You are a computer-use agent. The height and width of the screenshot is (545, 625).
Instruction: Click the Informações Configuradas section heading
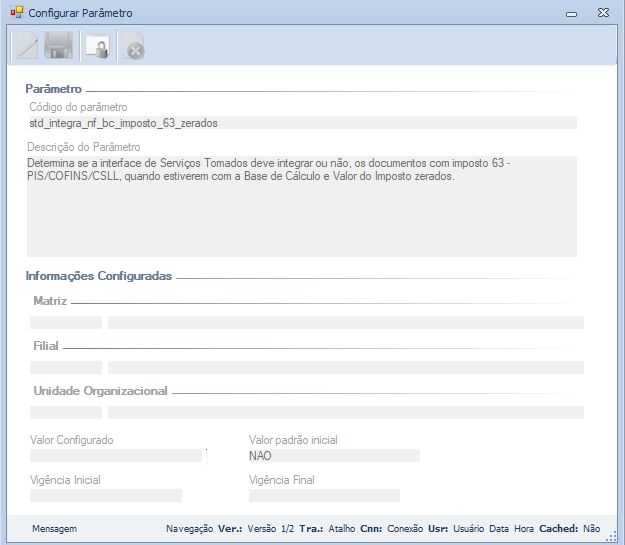tap(98, 276)
